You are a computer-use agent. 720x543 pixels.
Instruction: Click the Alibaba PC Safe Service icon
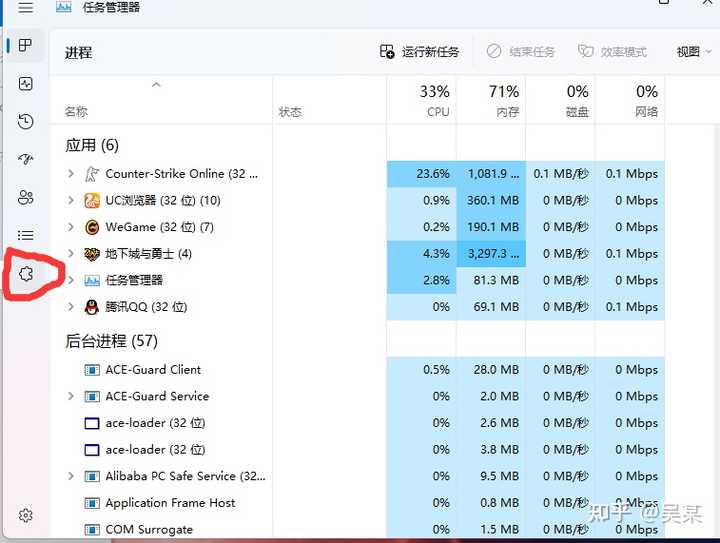(x=92, y=476)
